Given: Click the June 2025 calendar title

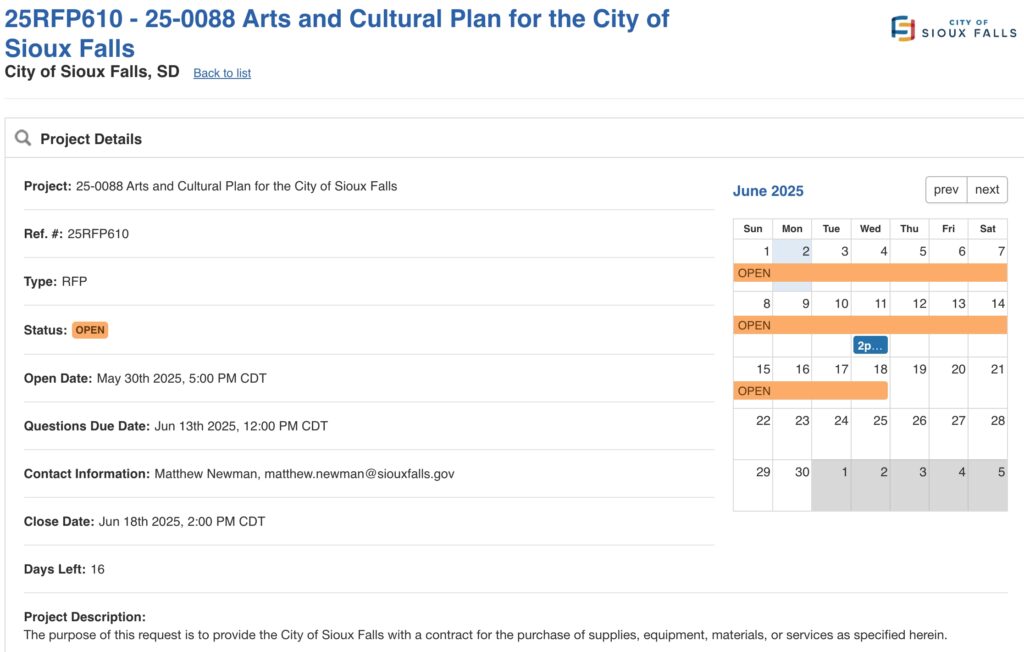Looking at the screenshot, I should [768, 191].
